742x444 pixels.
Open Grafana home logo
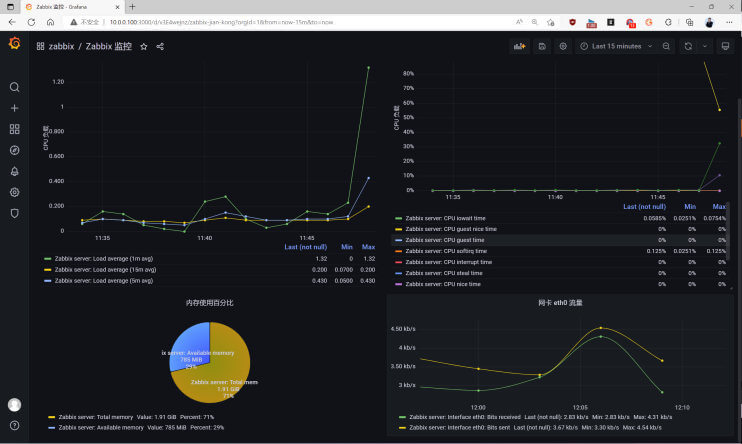15,44
